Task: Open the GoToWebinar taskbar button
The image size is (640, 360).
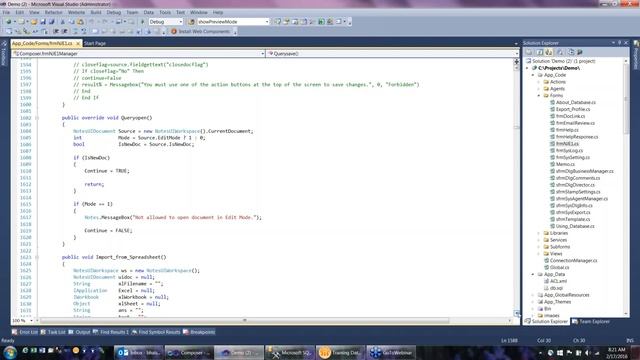Action: click(391, 353)
